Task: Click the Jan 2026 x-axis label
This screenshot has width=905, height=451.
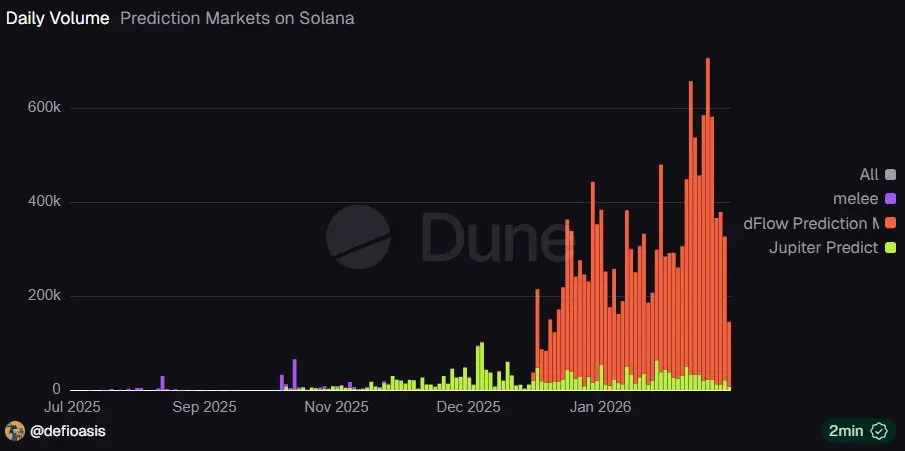Action: (601, 407)
